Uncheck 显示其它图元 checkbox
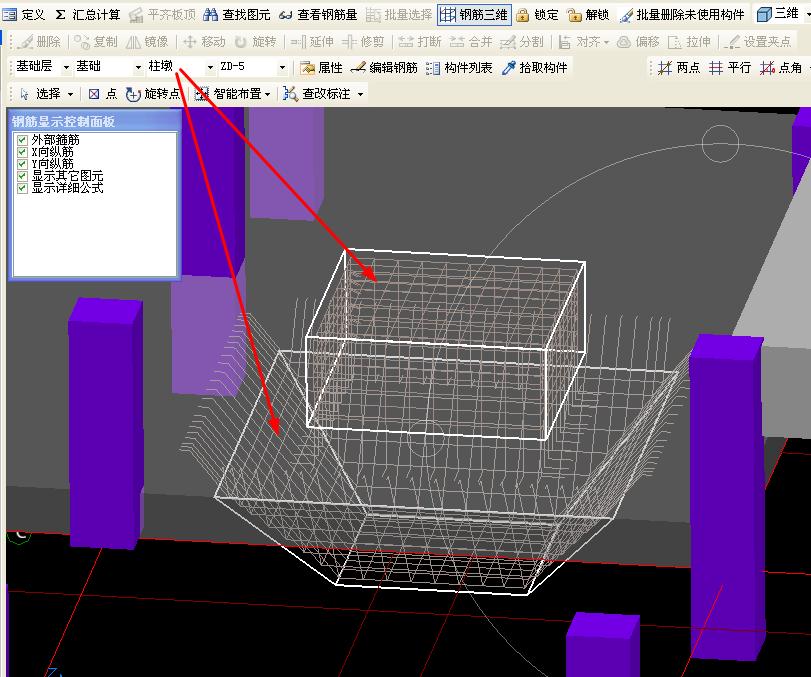 click(22, 176)
